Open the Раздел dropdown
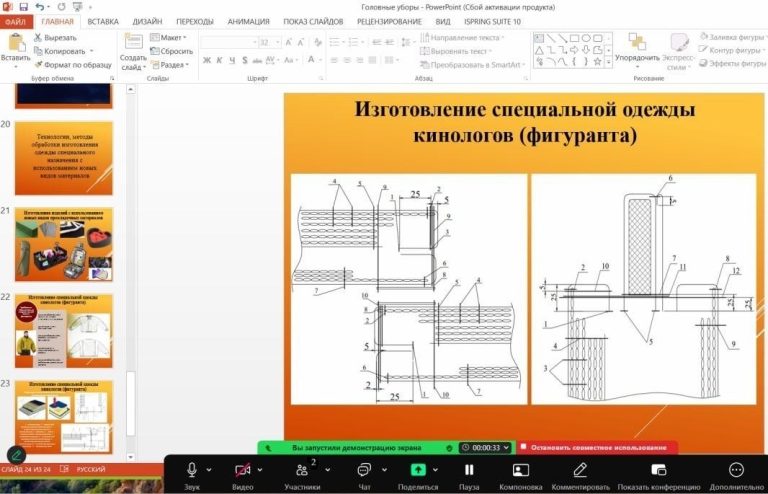This screenshot has width=768, height=494. [x=169, y=65]
